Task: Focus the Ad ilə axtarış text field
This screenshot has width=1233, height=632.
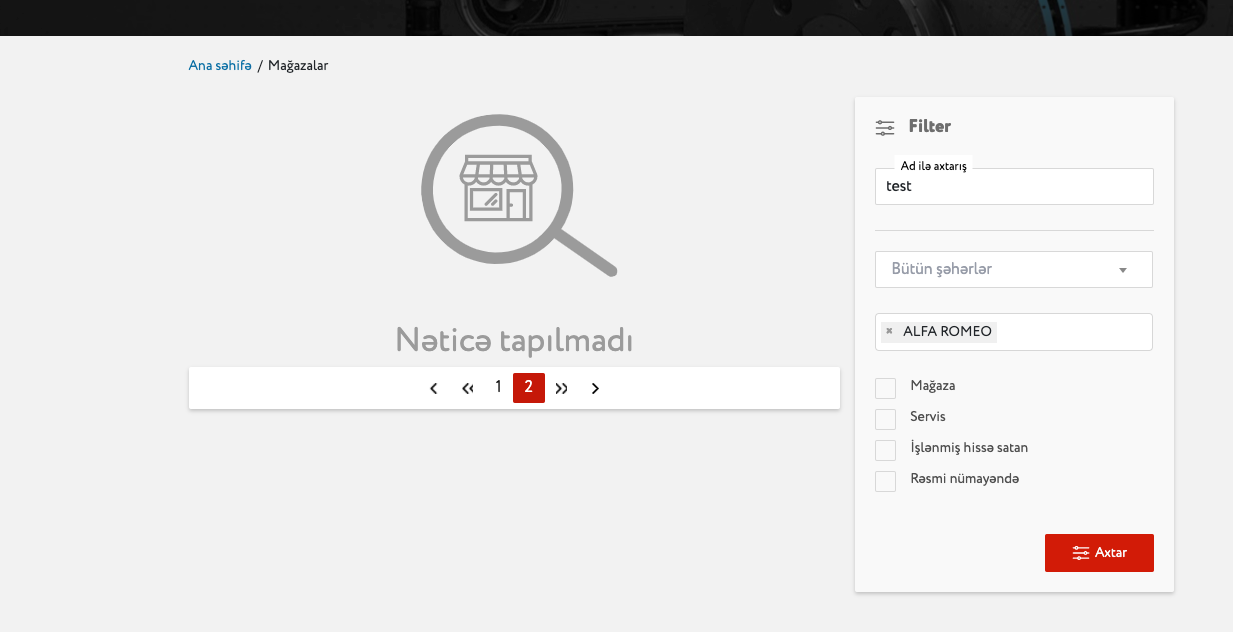Action: click(x=1014, y=187)
